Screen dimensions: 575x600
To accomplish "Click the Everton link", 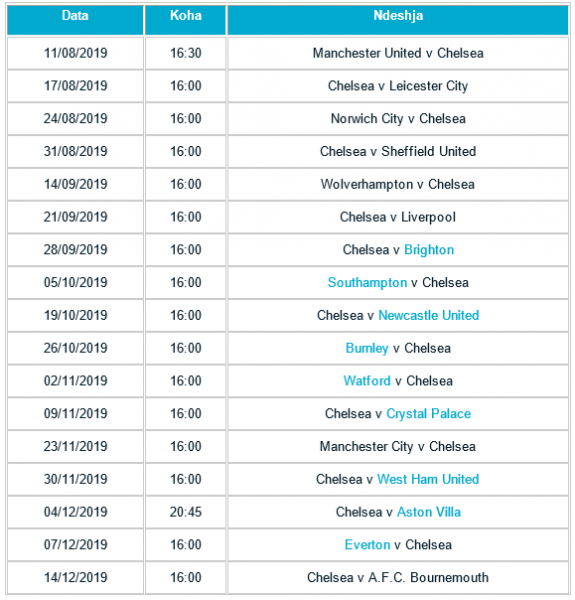I will [367, 545].
